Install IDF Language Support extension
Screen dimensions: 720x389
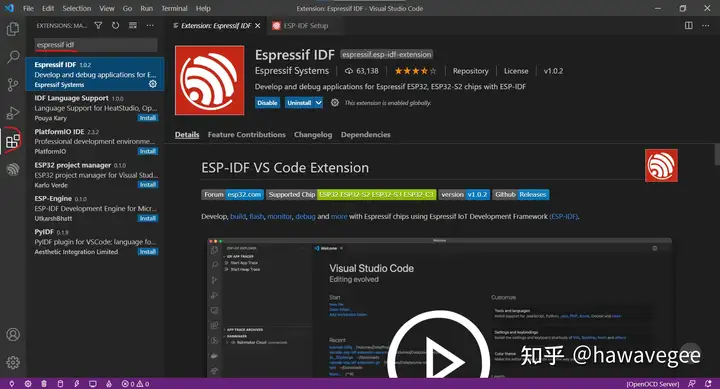pyautogui.click(x=148, y=118)
